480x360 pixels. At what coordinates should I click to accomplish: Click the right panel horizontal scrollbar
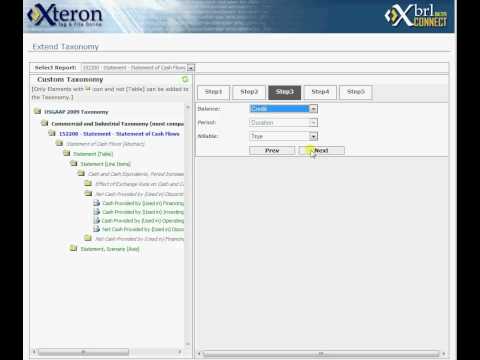(x=321, y=353)
